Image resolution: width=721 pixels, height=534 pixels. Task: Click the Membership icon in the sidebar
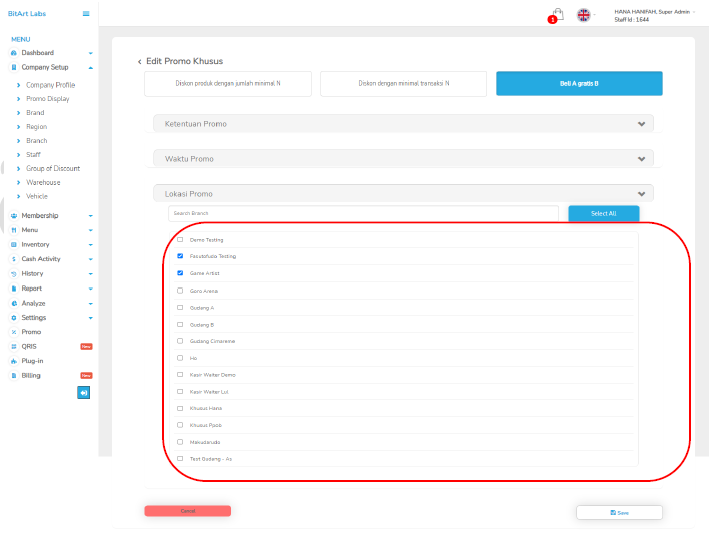13,216
